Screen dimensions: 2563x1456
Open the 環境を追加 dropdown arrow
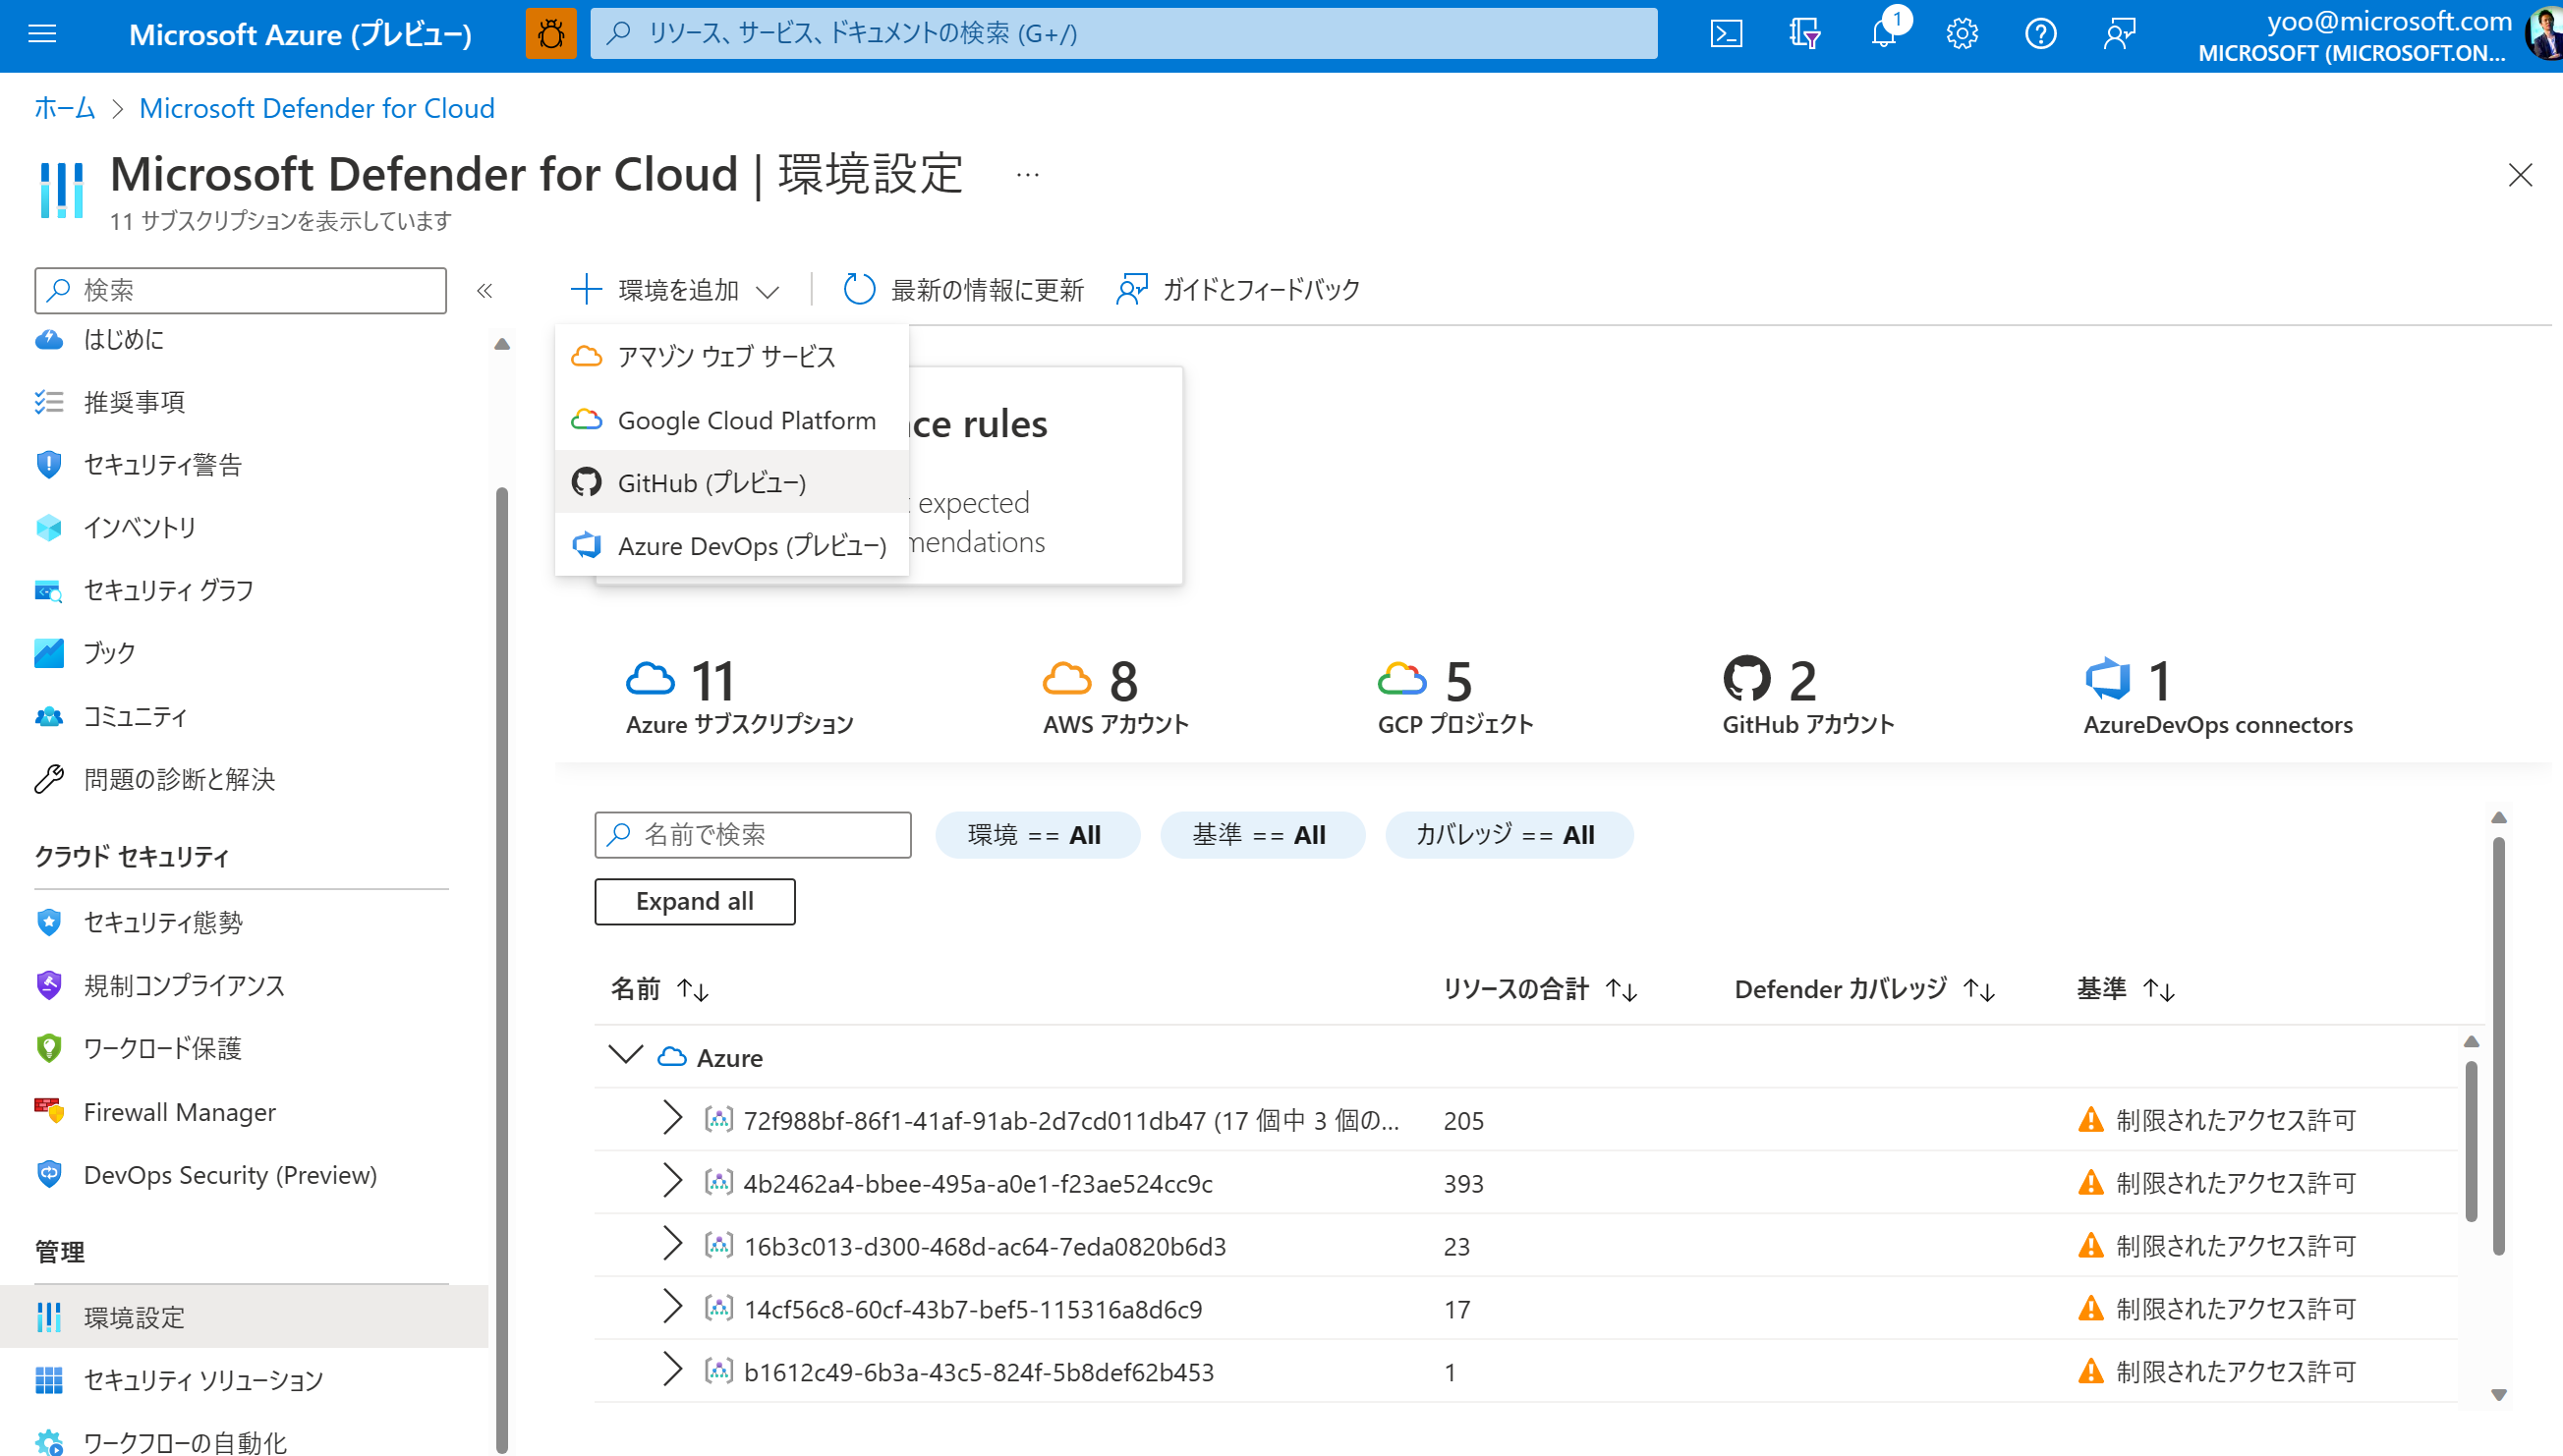point(769,290)
